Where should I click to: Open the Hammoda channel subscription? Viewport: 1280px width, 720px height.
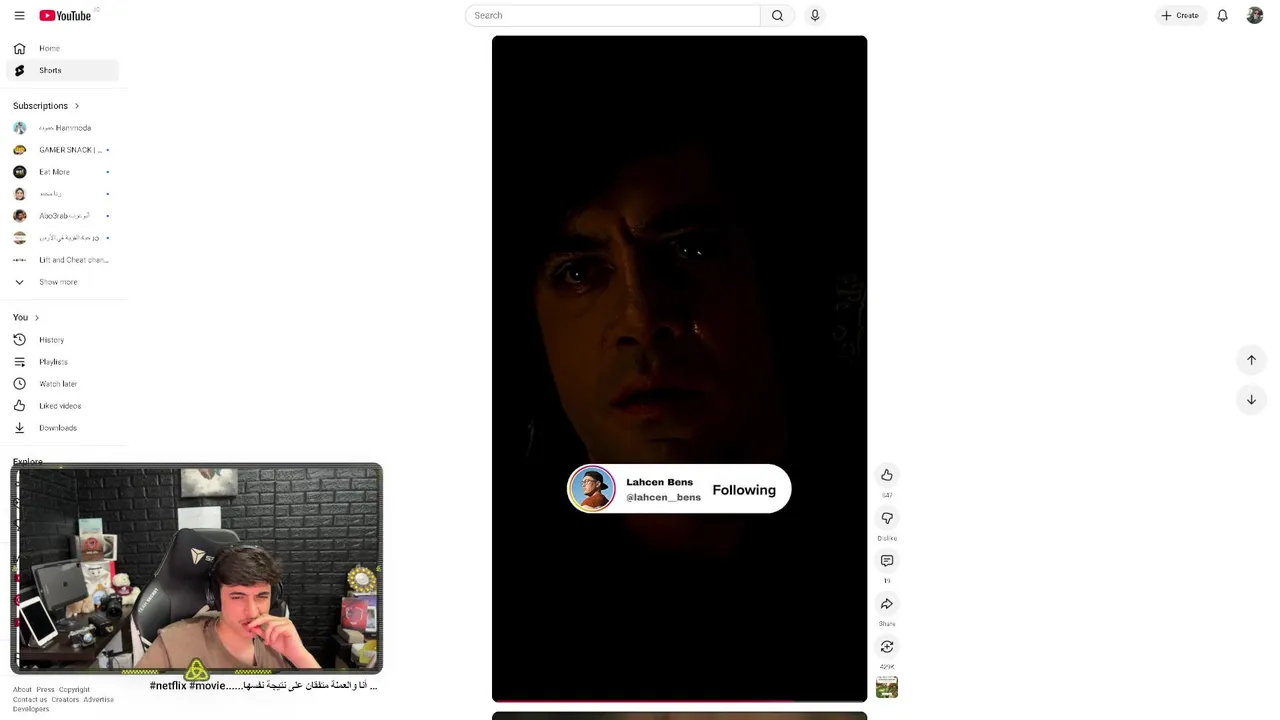(x=62, y=128)
